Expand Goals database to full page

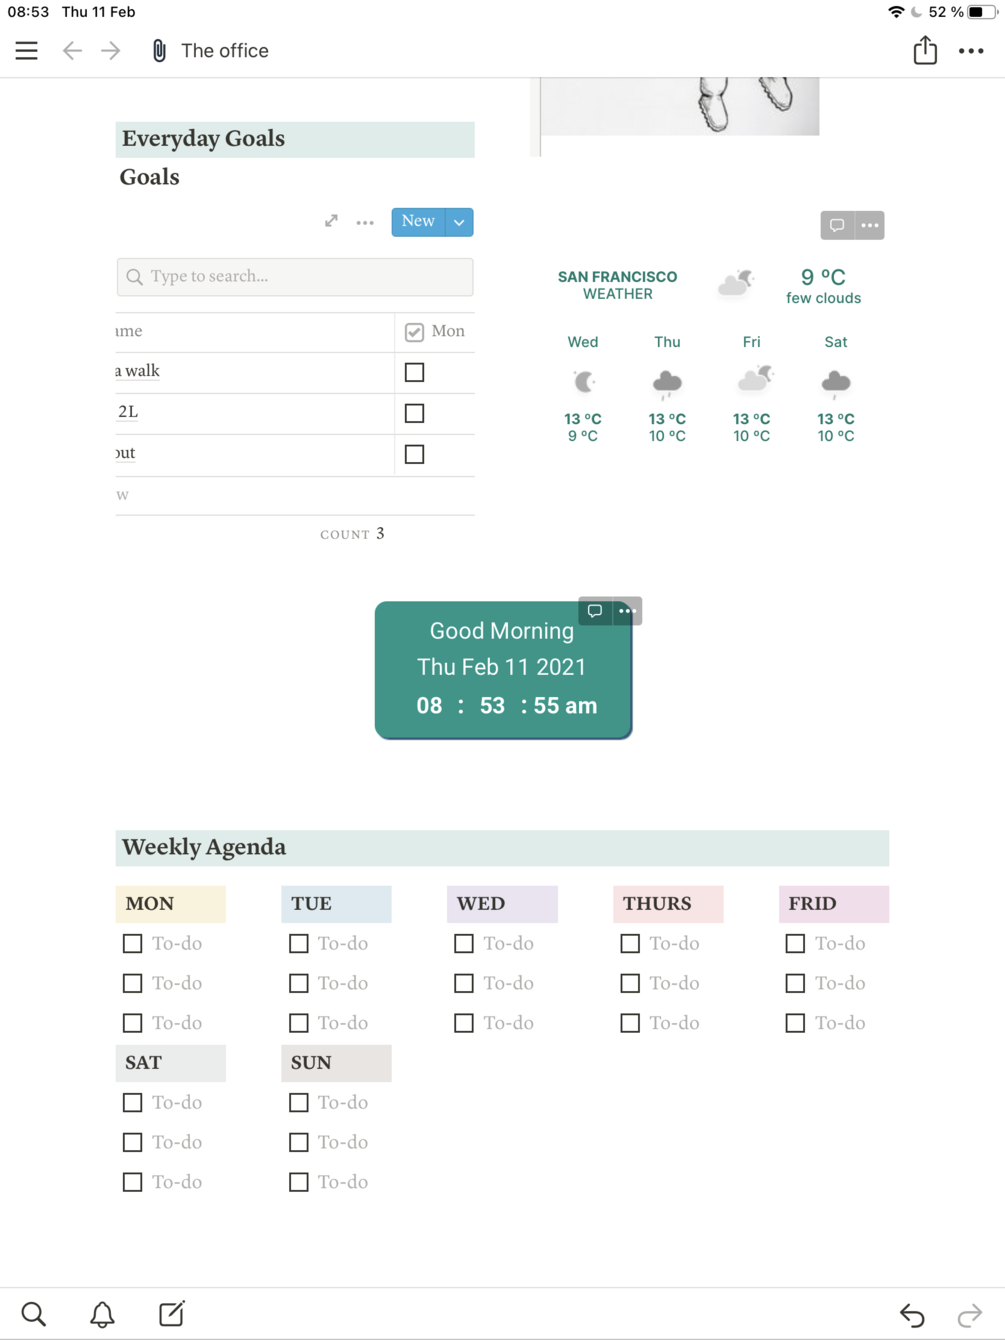(x=331, y=221)
